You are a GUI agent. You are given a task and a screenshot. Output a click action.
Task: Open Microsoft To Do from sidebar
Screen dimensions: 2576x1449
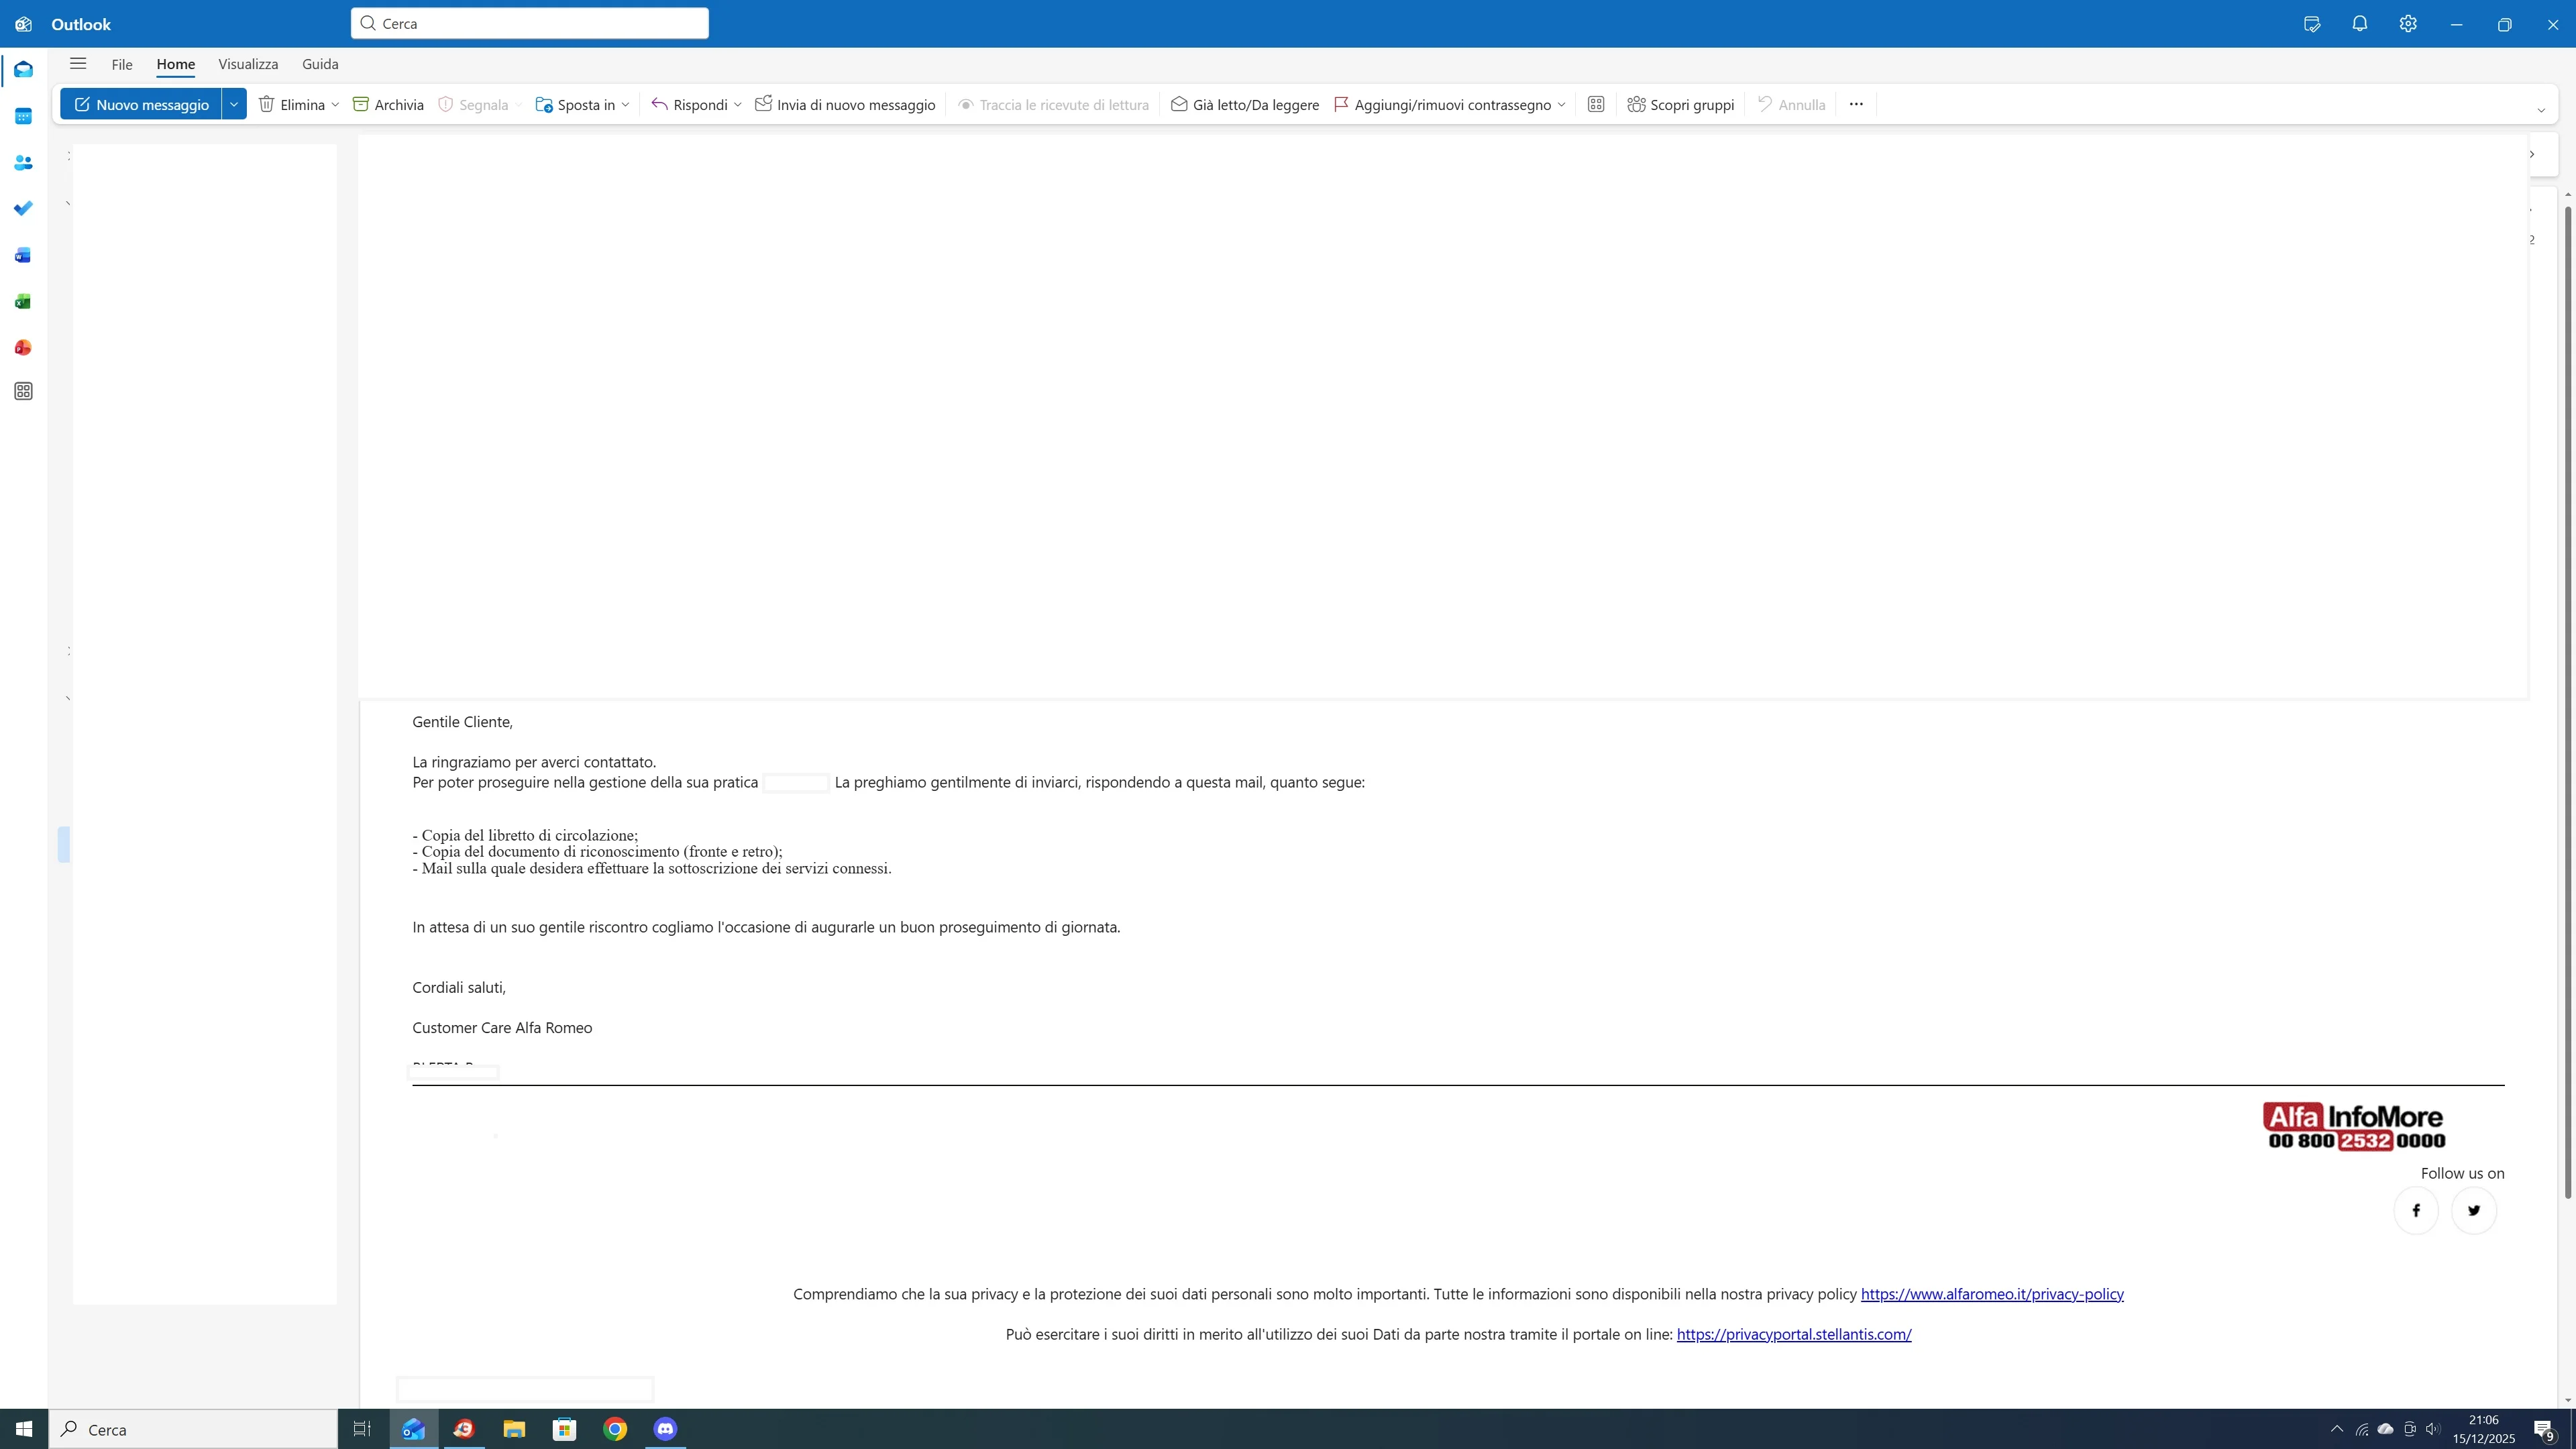click(22, 208)
